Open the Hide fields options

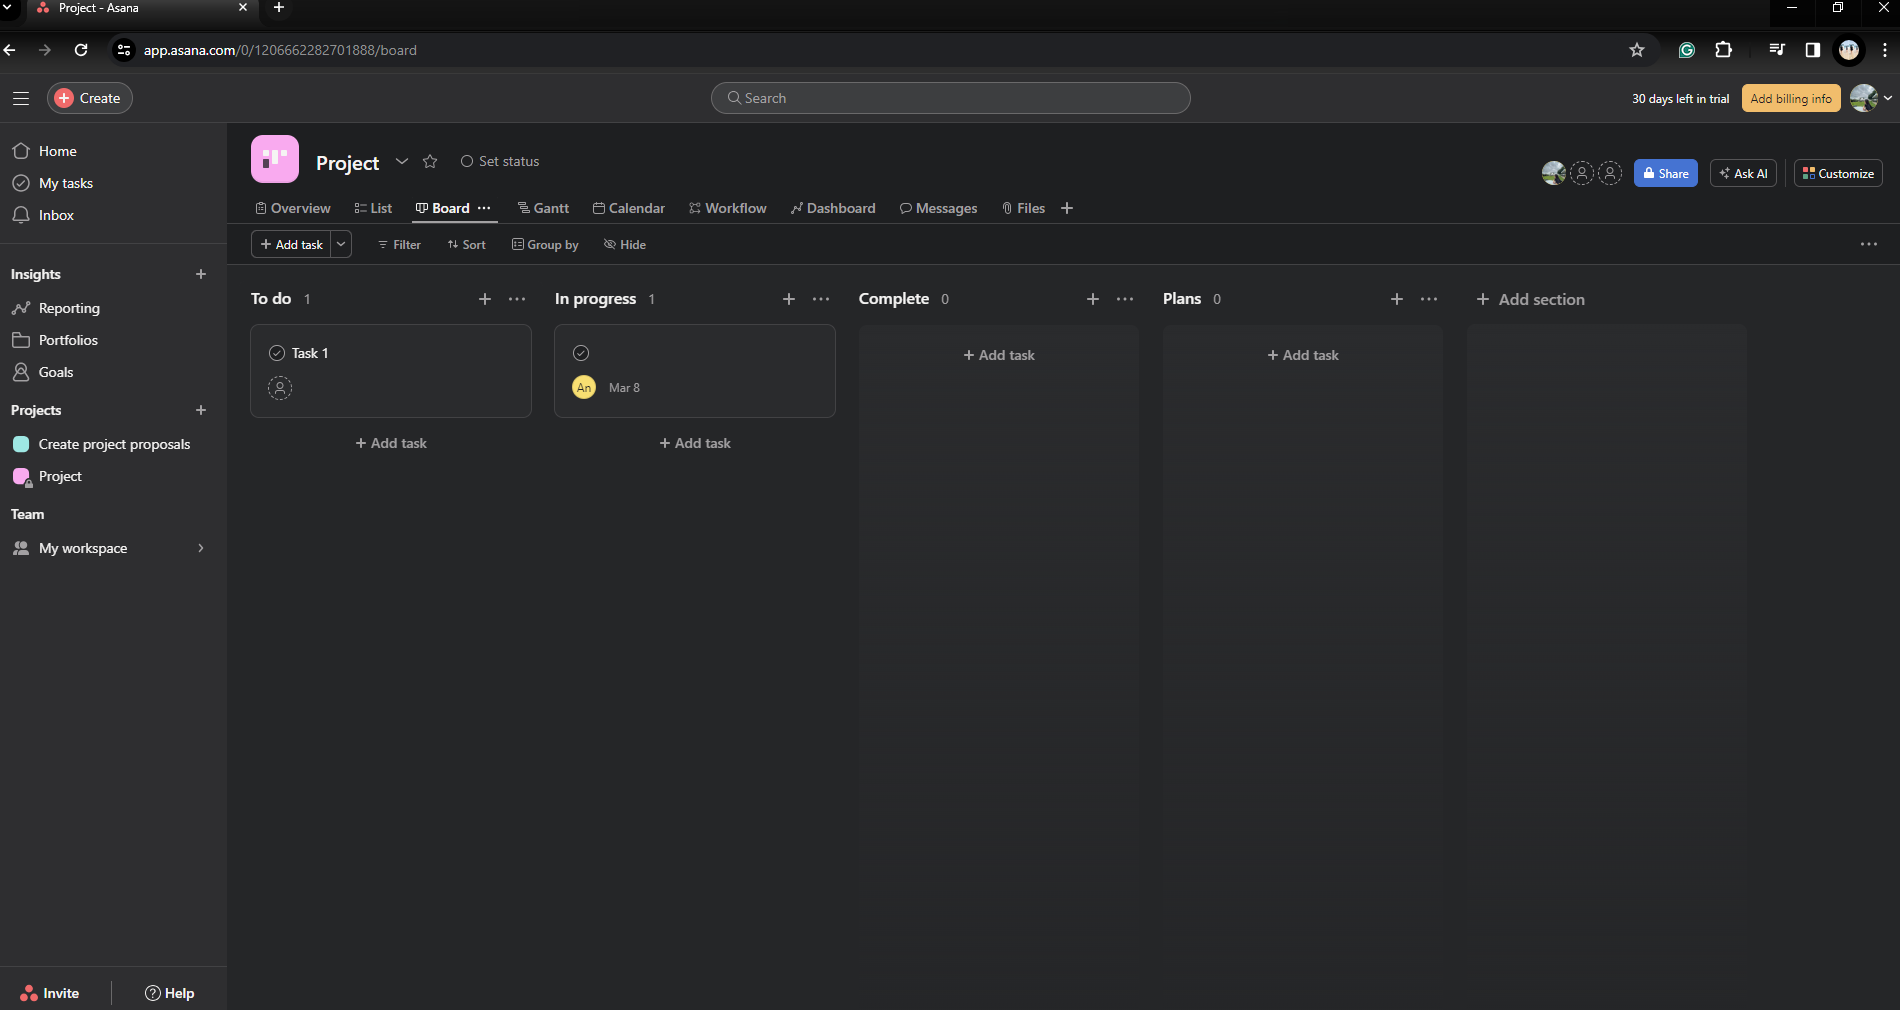(625, 245)
